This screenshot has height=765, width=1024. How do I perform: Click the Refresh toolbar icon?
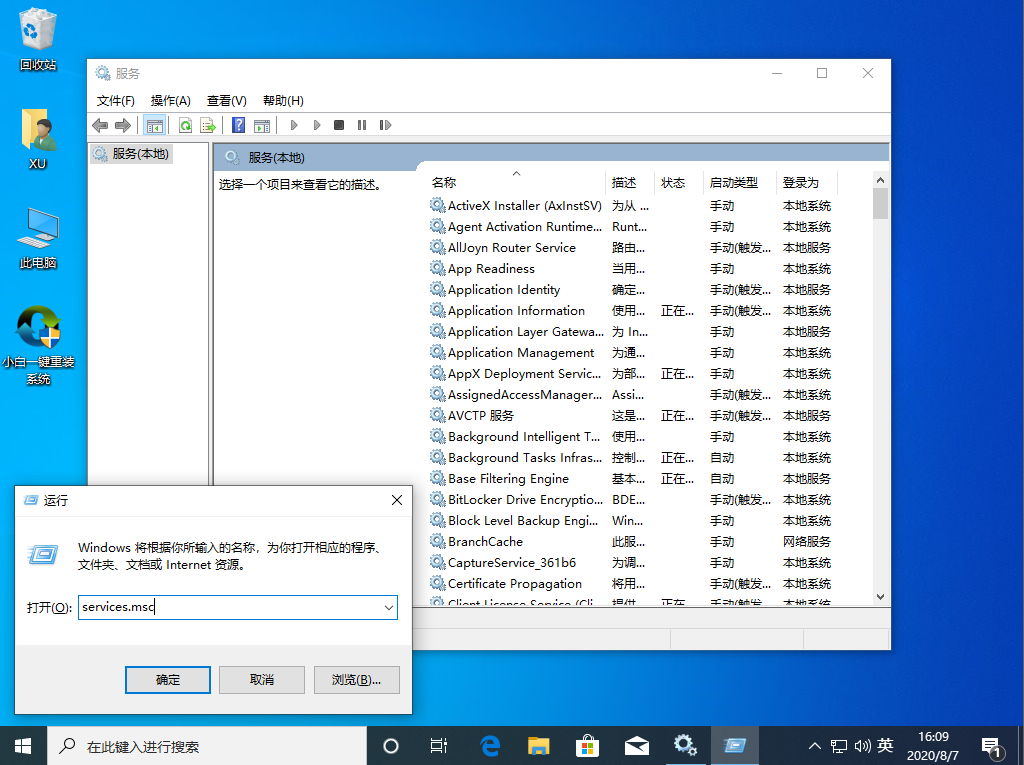tap(185, 125)
